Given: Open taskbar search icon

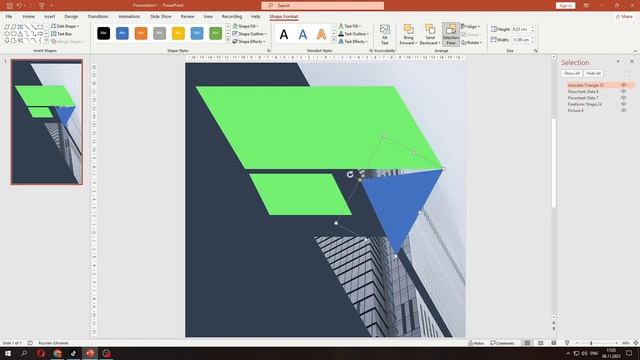Looking at the screenshot, I should click(x=24, y=353).
